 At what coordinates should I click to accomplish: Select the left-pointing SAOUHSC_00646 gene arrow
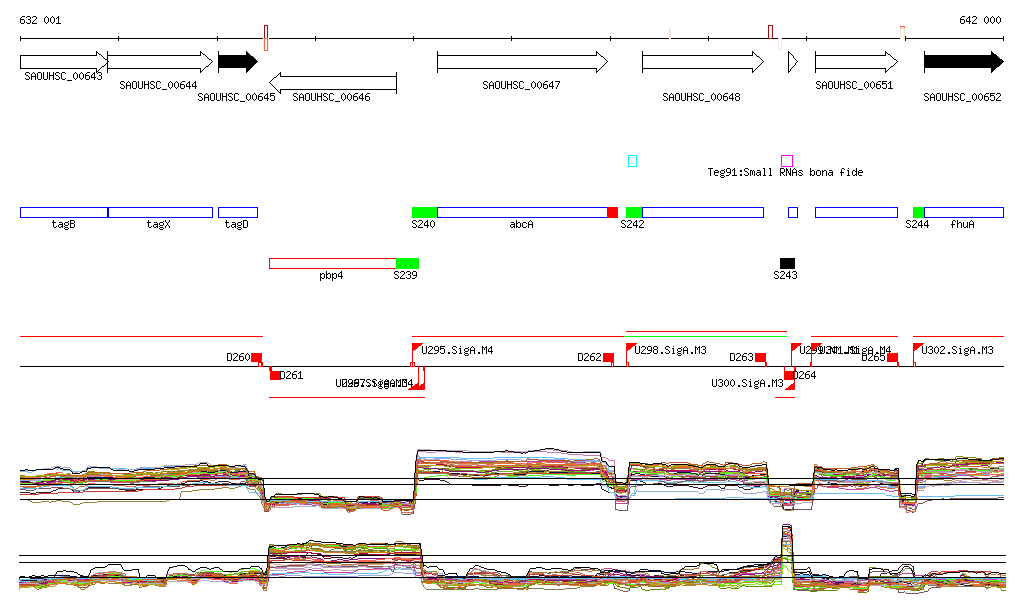pos(333,83)
